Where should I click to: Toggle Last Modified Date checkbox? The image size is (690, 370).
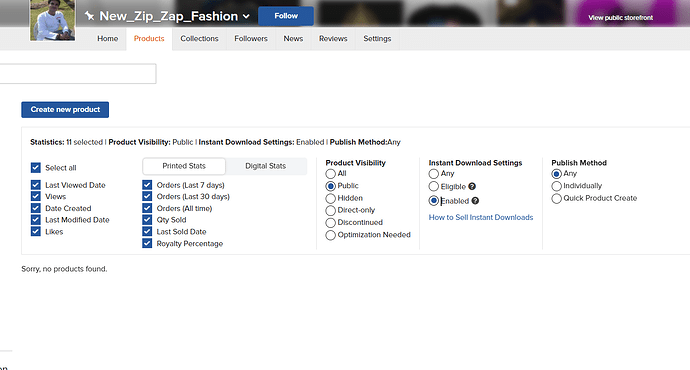pyautogui.click(x=36, y=220)
